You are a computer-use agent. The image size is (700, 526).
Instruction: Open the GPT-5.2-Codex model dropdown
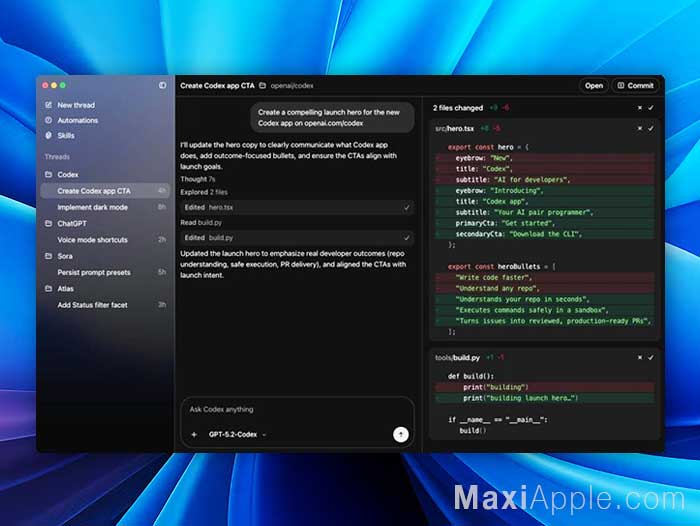point(237,434)
